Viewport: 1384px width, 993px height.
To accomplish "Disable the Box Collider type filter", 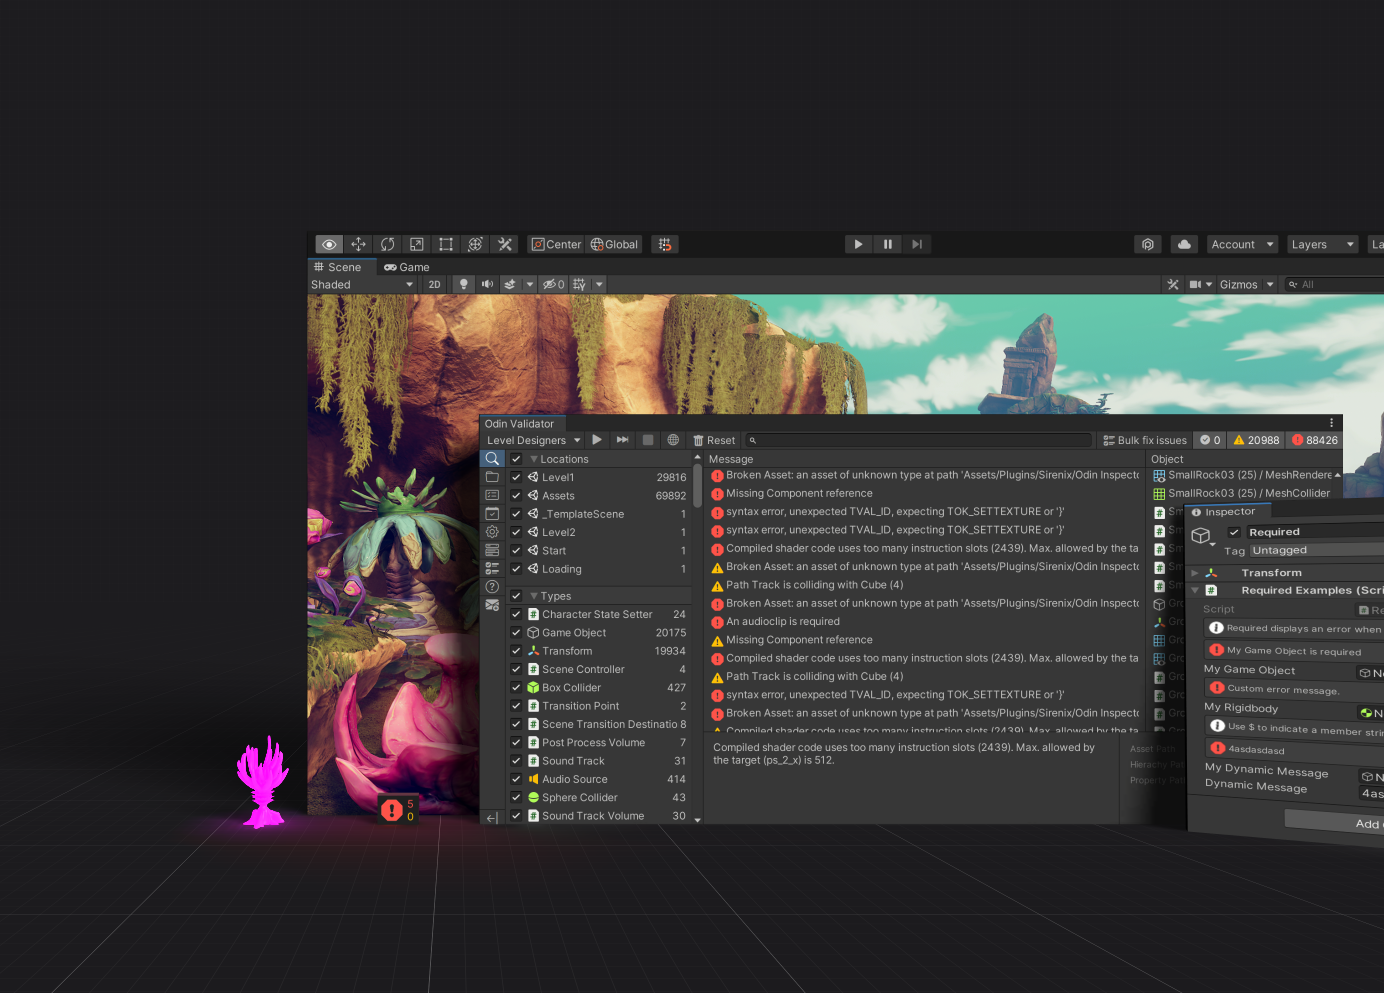I will click(x=516, y=687).
